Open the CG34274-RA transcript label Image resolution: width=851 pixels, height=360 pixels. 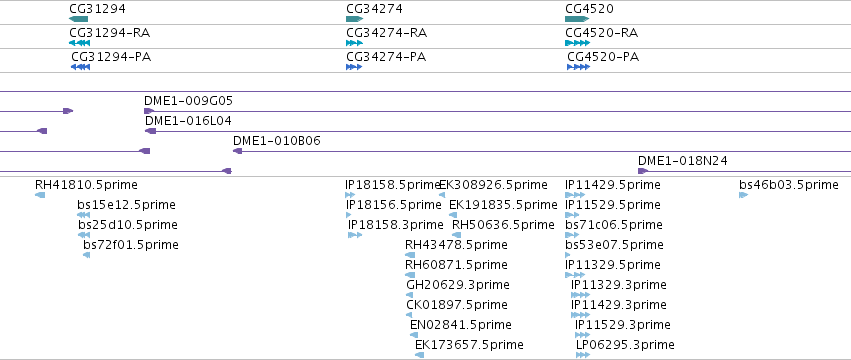coord(386,33)
